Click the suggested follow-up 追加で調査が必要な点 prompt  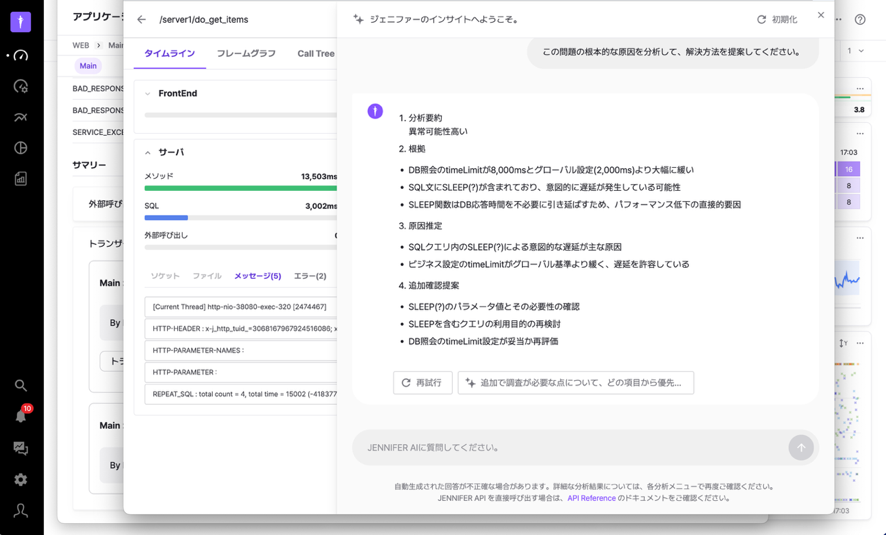[x=575, y=383]
